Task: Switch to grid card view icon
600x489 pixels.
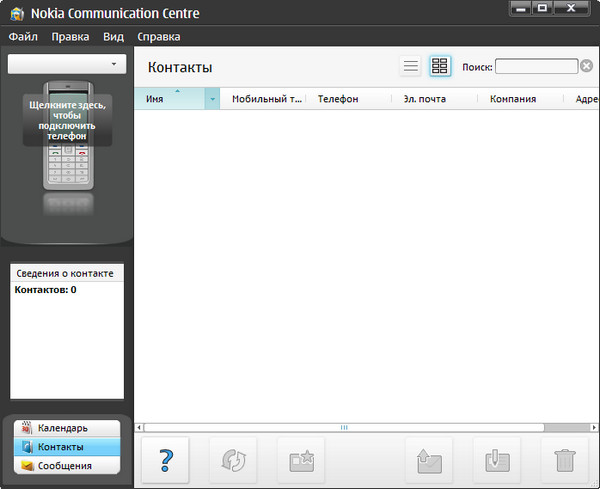Action: pyautogui.click(x=440, y=66)
